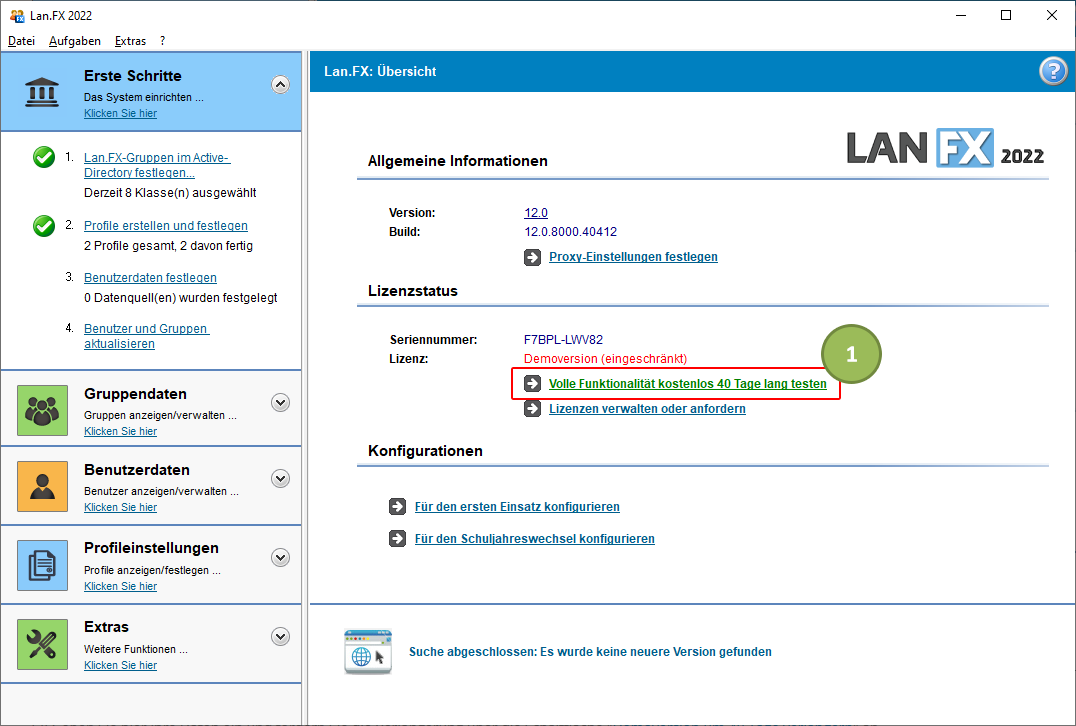Click 'Demoversion (eingeschränkt)' license text
1076x726 pixels.
605,359
